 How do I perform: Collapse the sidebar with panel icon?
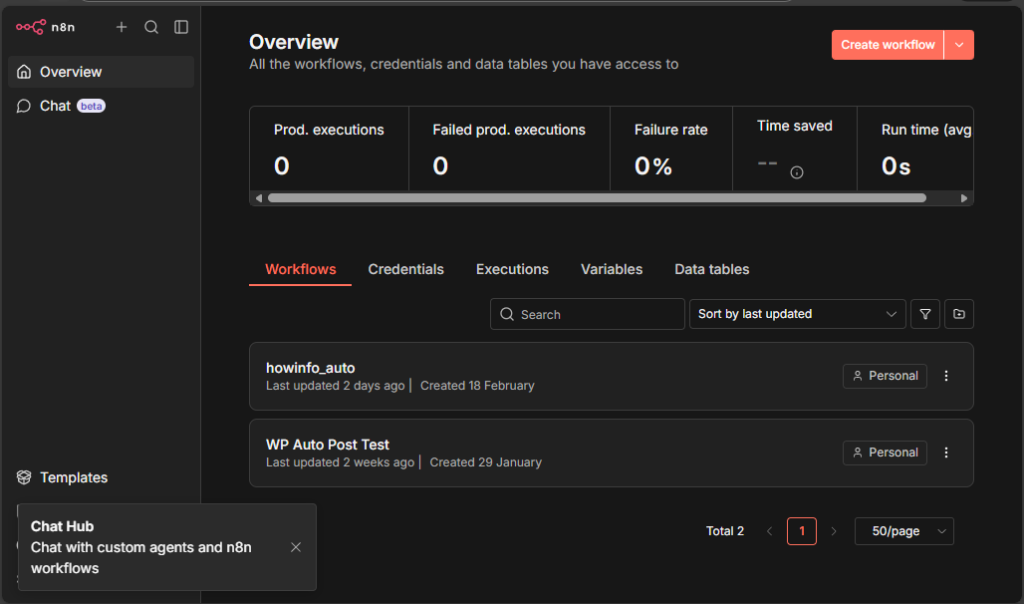pos(181,27)
